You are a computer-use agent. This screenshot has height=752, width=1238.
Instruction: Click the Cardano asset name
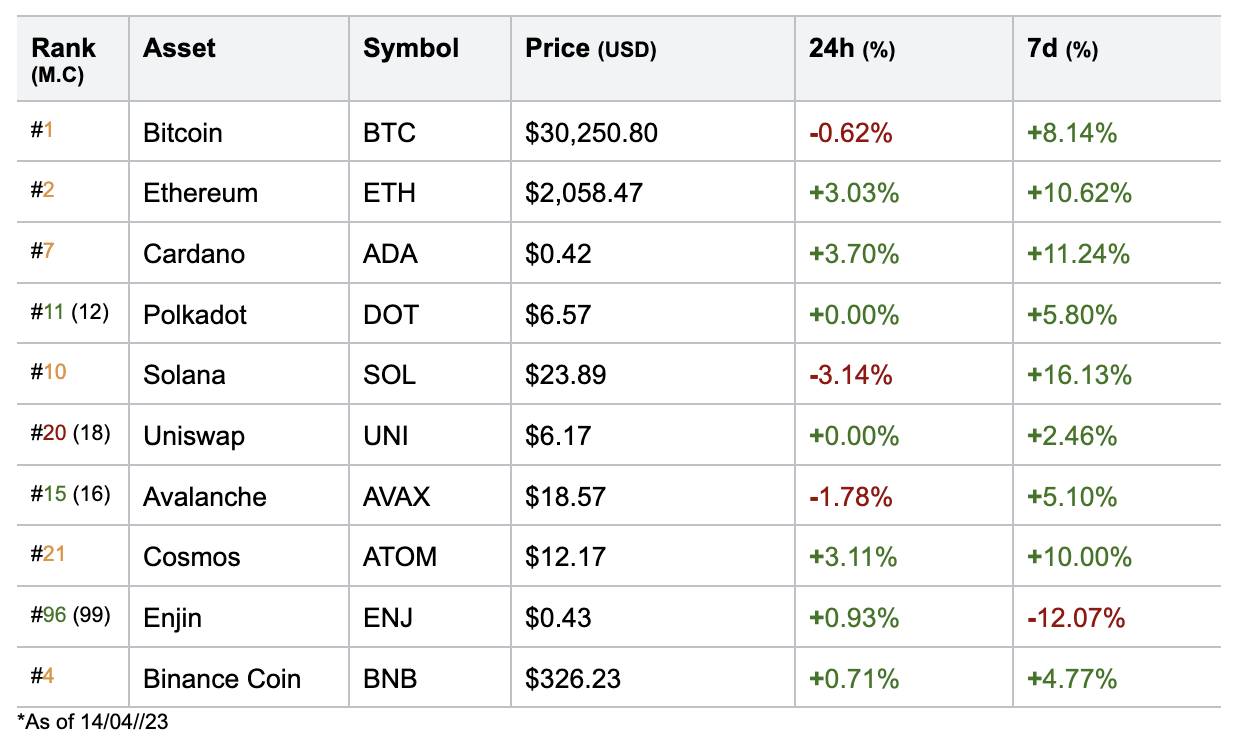[194, 254]
